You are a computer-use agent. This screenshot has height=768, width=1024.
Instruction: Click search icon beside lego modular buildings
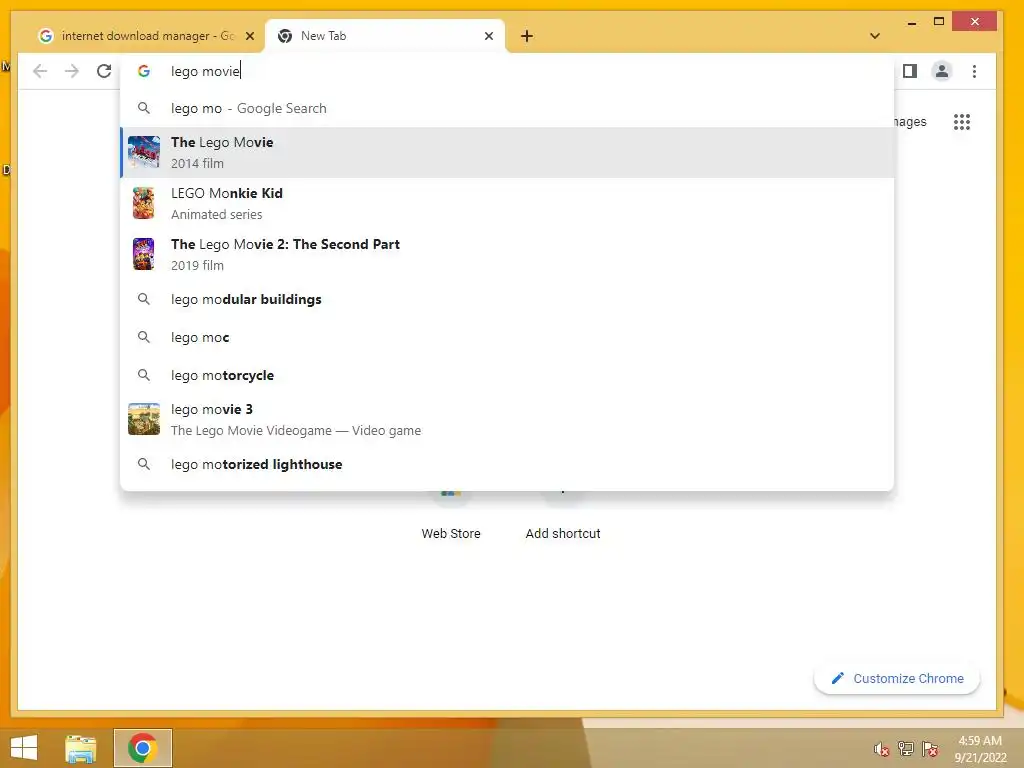pyautogui.click(x=144, y=299)
